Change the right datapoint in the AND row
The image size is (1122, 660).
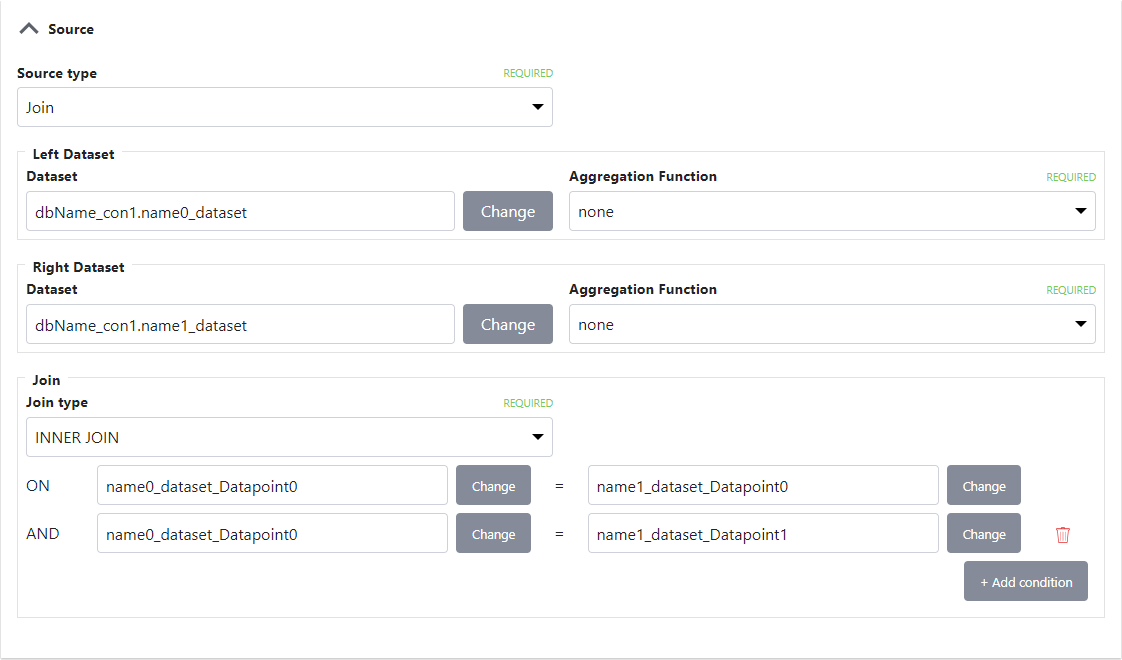pyautogui.click(x=983, y=533)
